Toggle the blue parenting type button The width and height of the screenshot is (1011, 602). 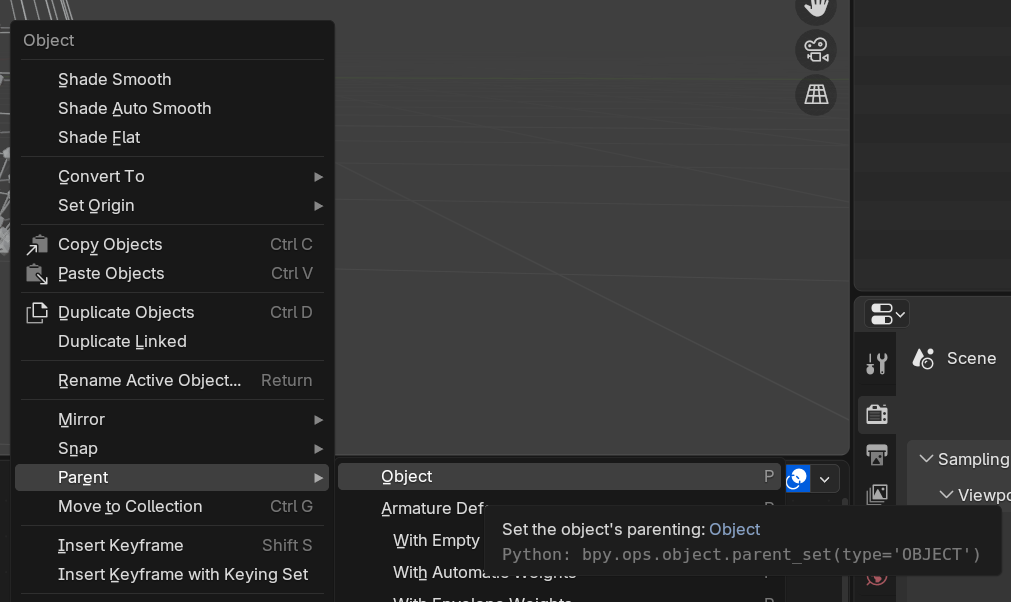coord(797,478)
